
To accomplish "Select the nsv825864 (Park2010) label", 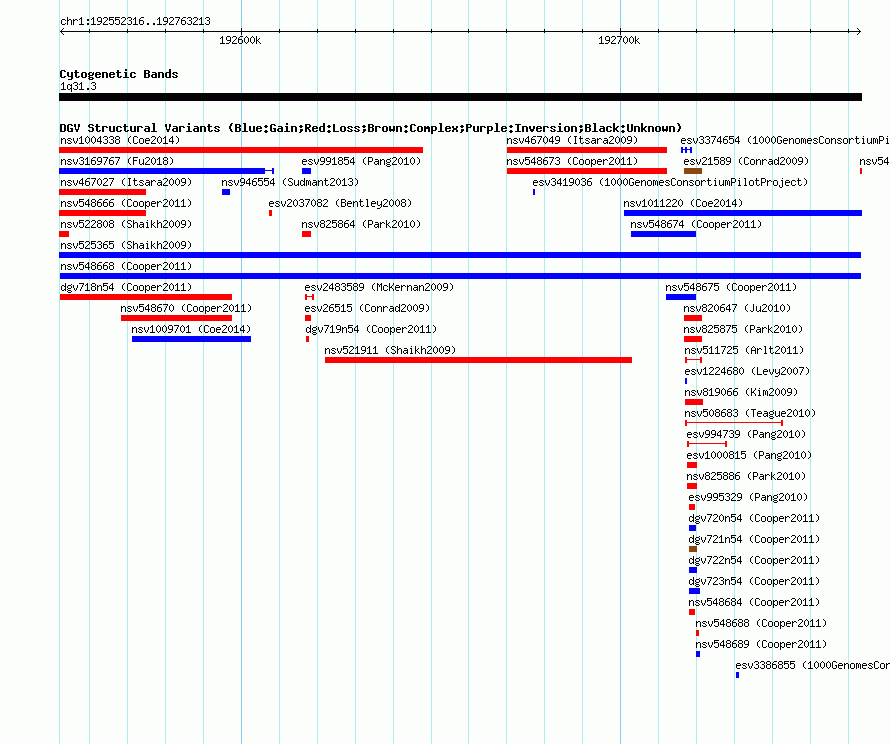I will coord(361,224).
